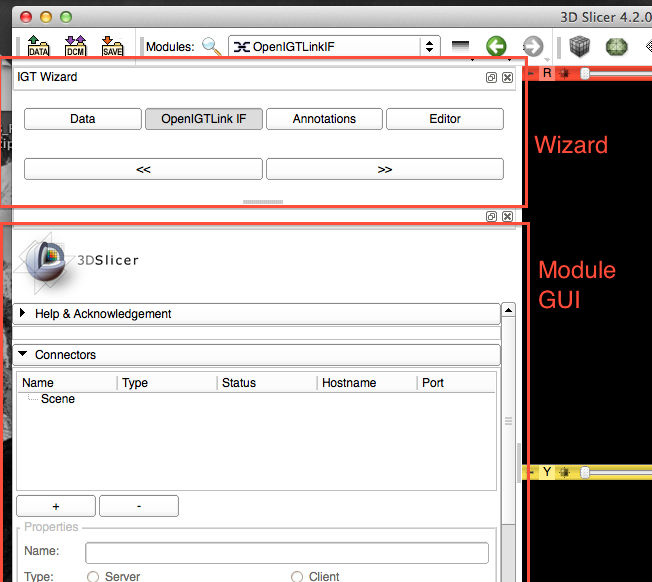Expand Help & Acknowledgement section

click(x=24, y=313)
